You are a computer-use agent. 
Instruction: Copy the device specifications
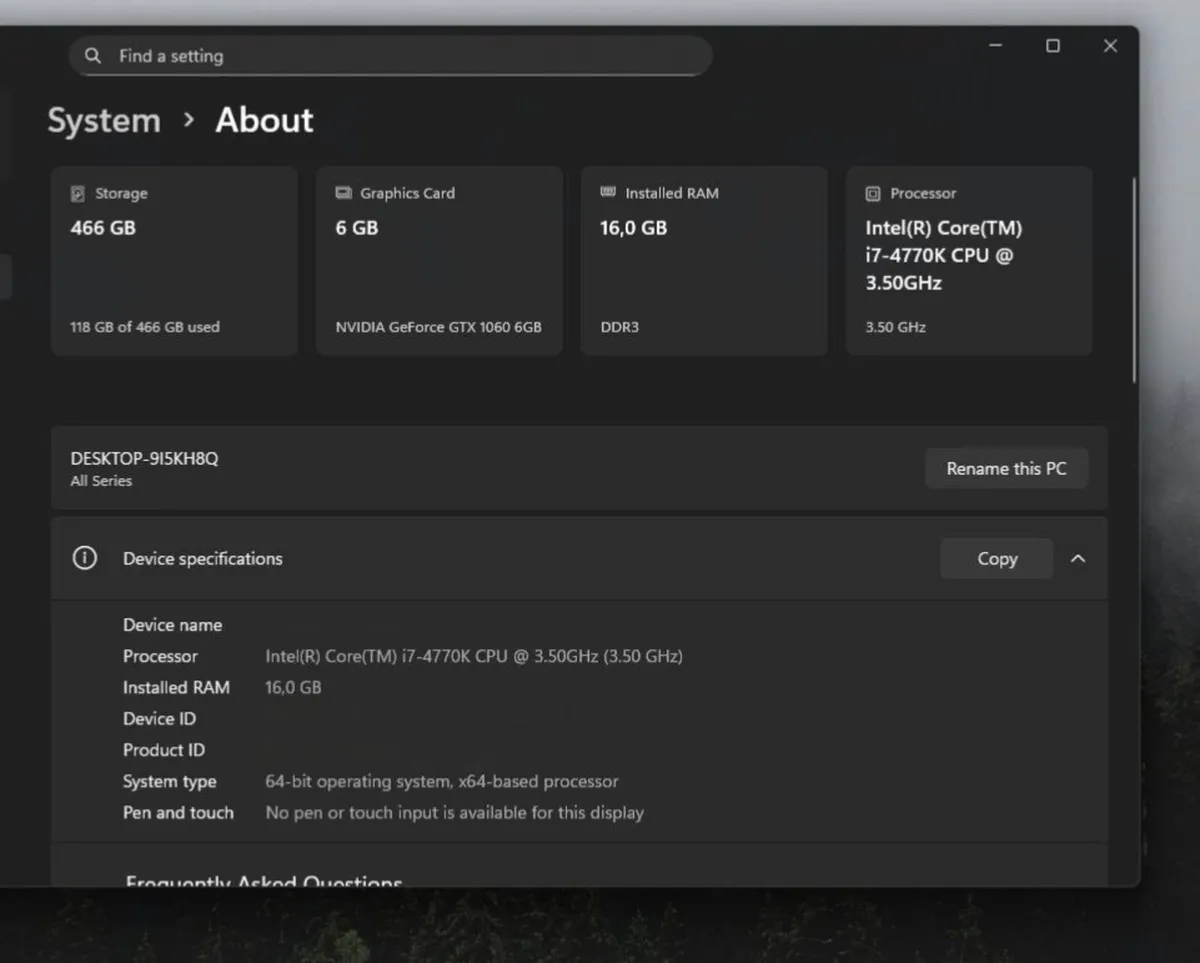996,559
